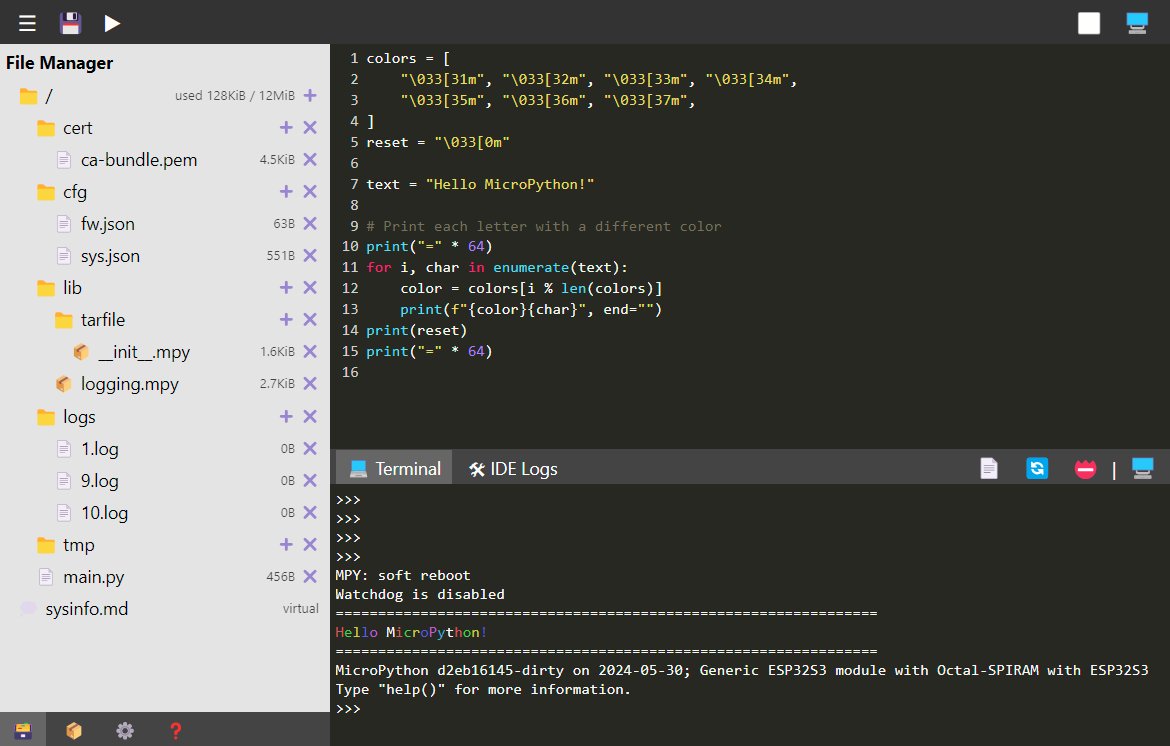Click the blue refresh icon in terminal toolbar
Image resolution: width=1170 pixels, height=746 pixels.
pyautogui.click(x=1037, y=468)
